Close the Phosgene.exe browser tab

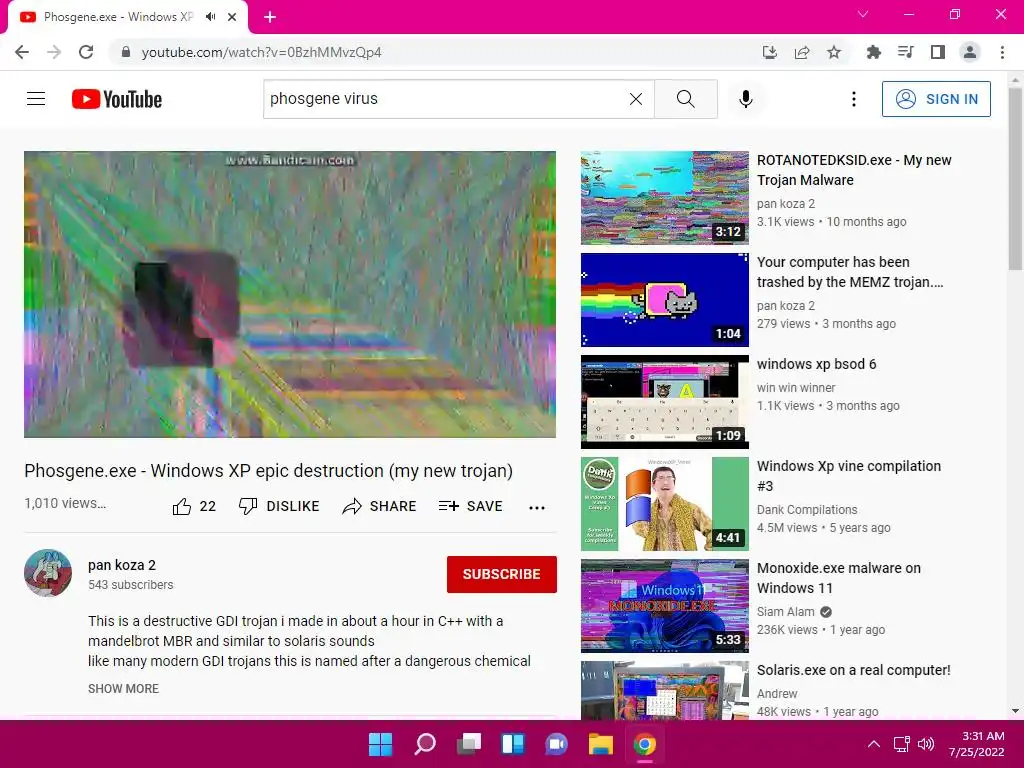[x=232, y=17]
